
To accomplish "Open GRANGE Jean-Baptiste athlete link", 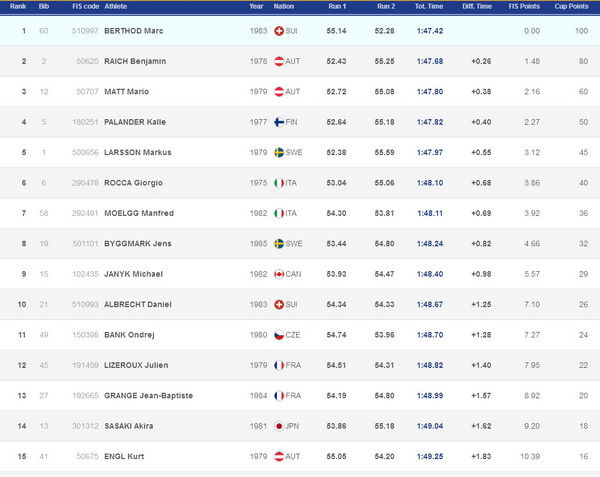I will 148,396.
